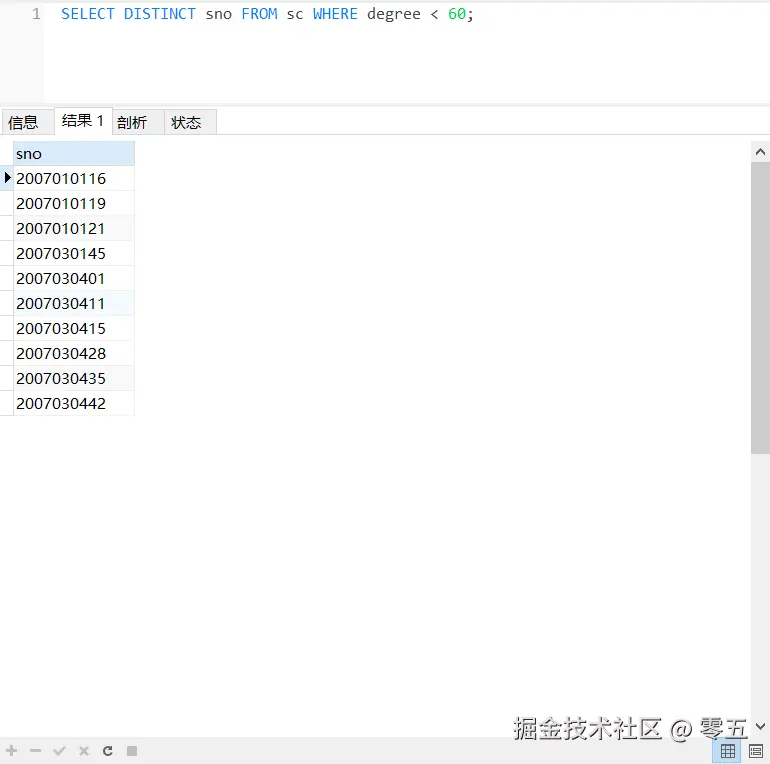Click the delete record minus icon
Screen dimensions: 770x764
(35, 750)
